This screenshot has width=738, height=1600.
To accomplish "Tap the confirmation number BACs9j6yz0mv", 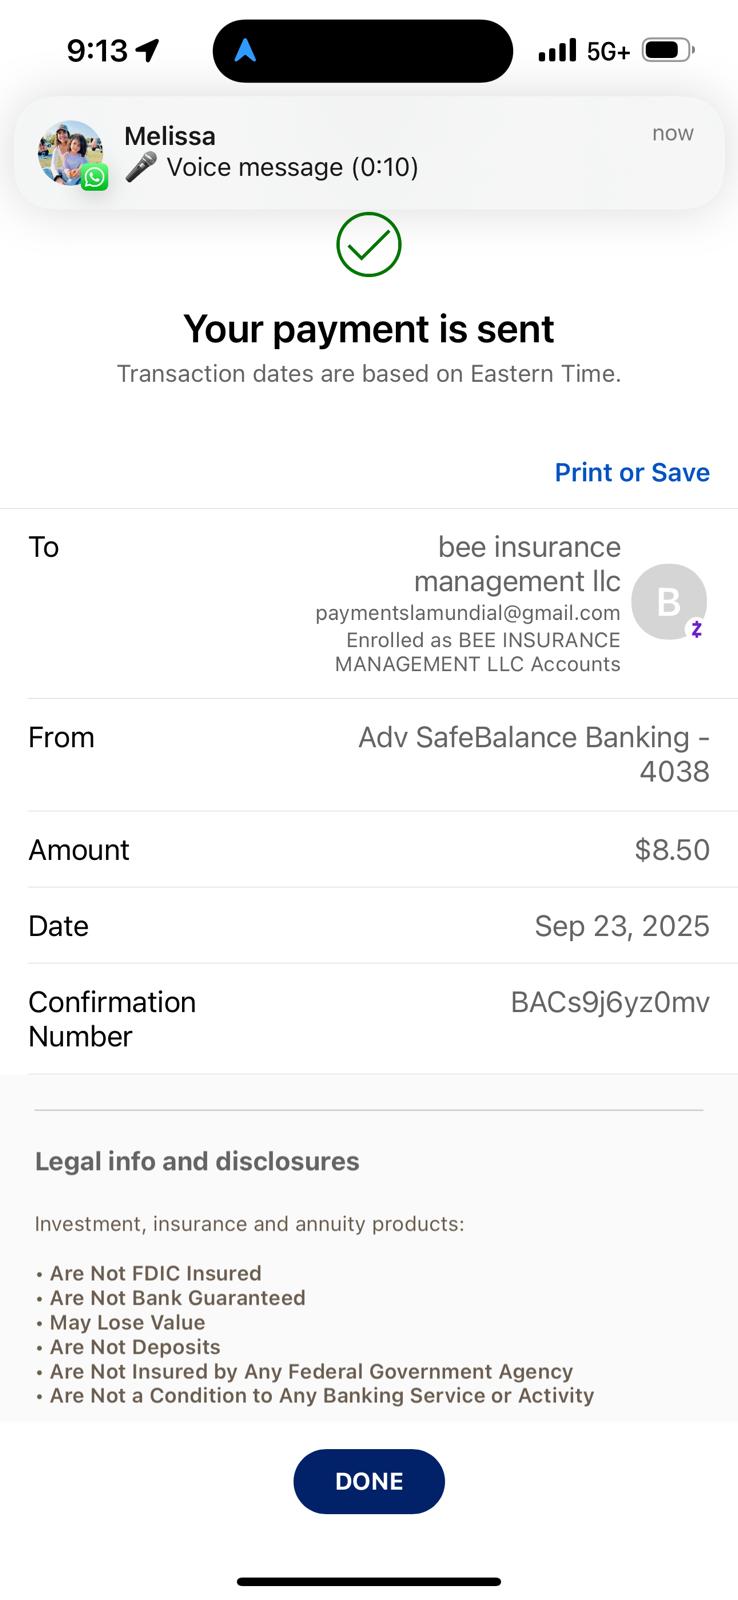I will click(610, 1002).
